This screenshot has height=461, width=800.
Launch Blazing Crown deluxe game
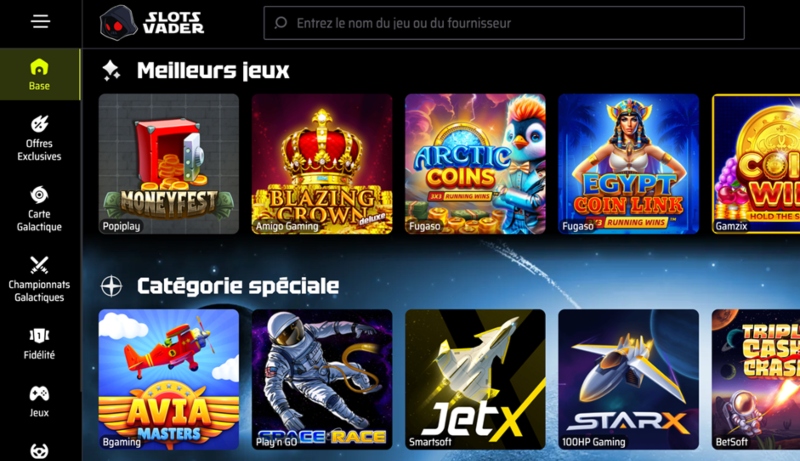tap(322, 164)
